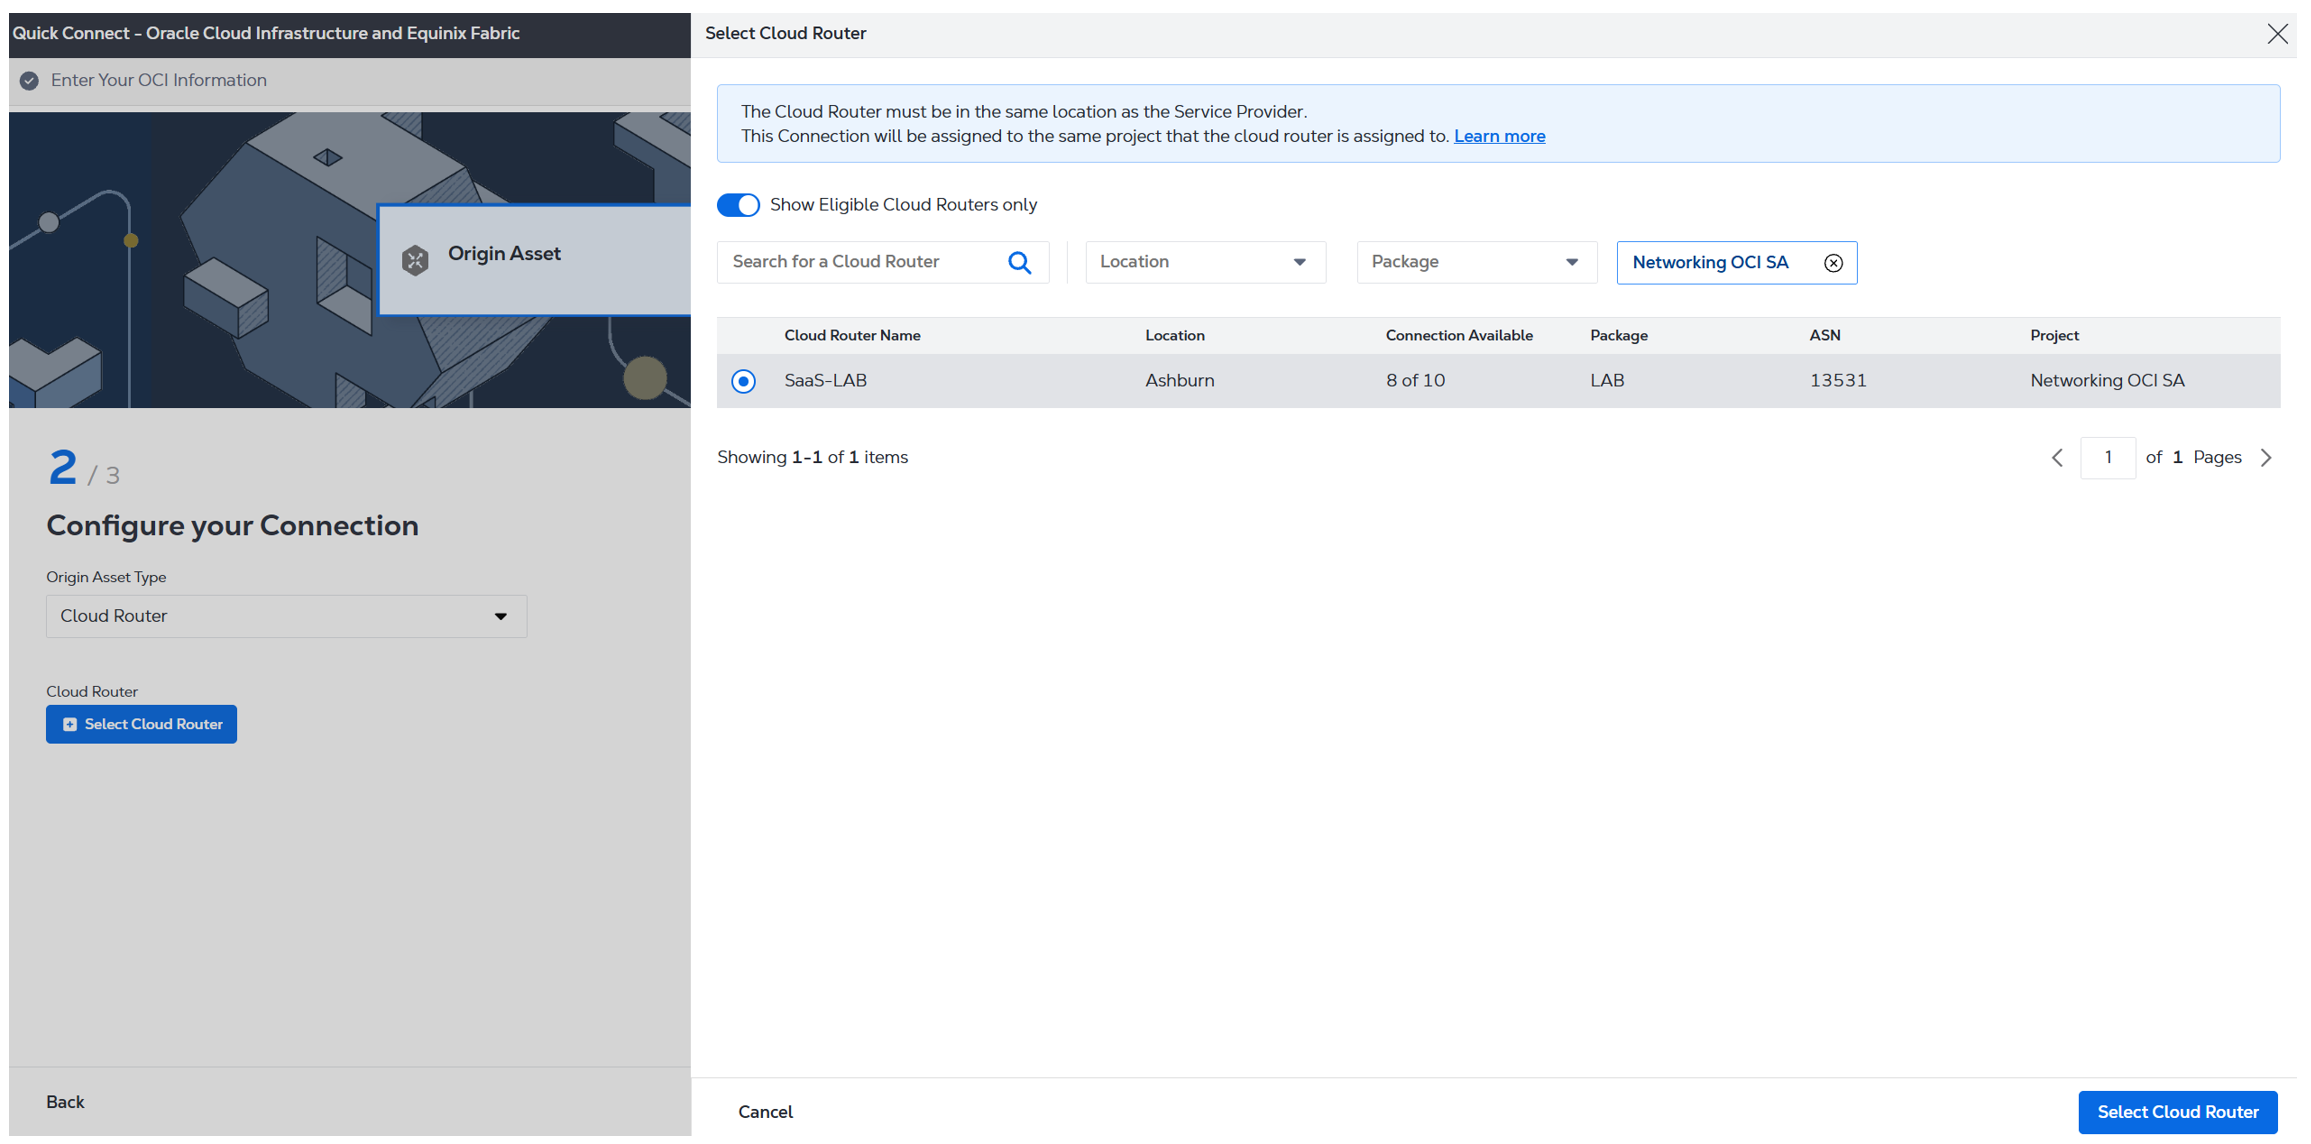Click the Origin Asset hexagon icon
This screenshot has width=2311, height=1144.
pyautogui.click(x=415, y=260)
